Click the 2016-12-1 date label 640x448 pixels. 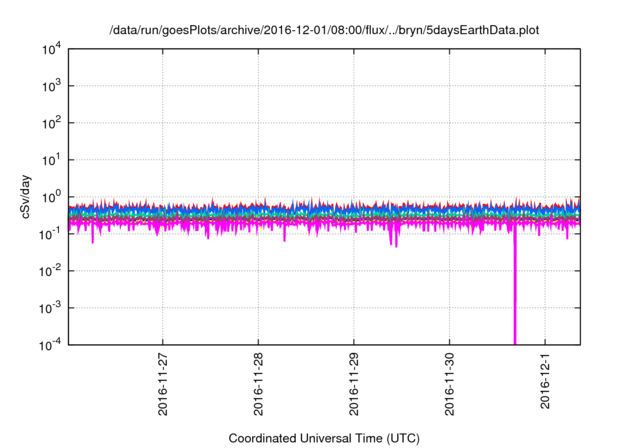[x=545, y=380]
